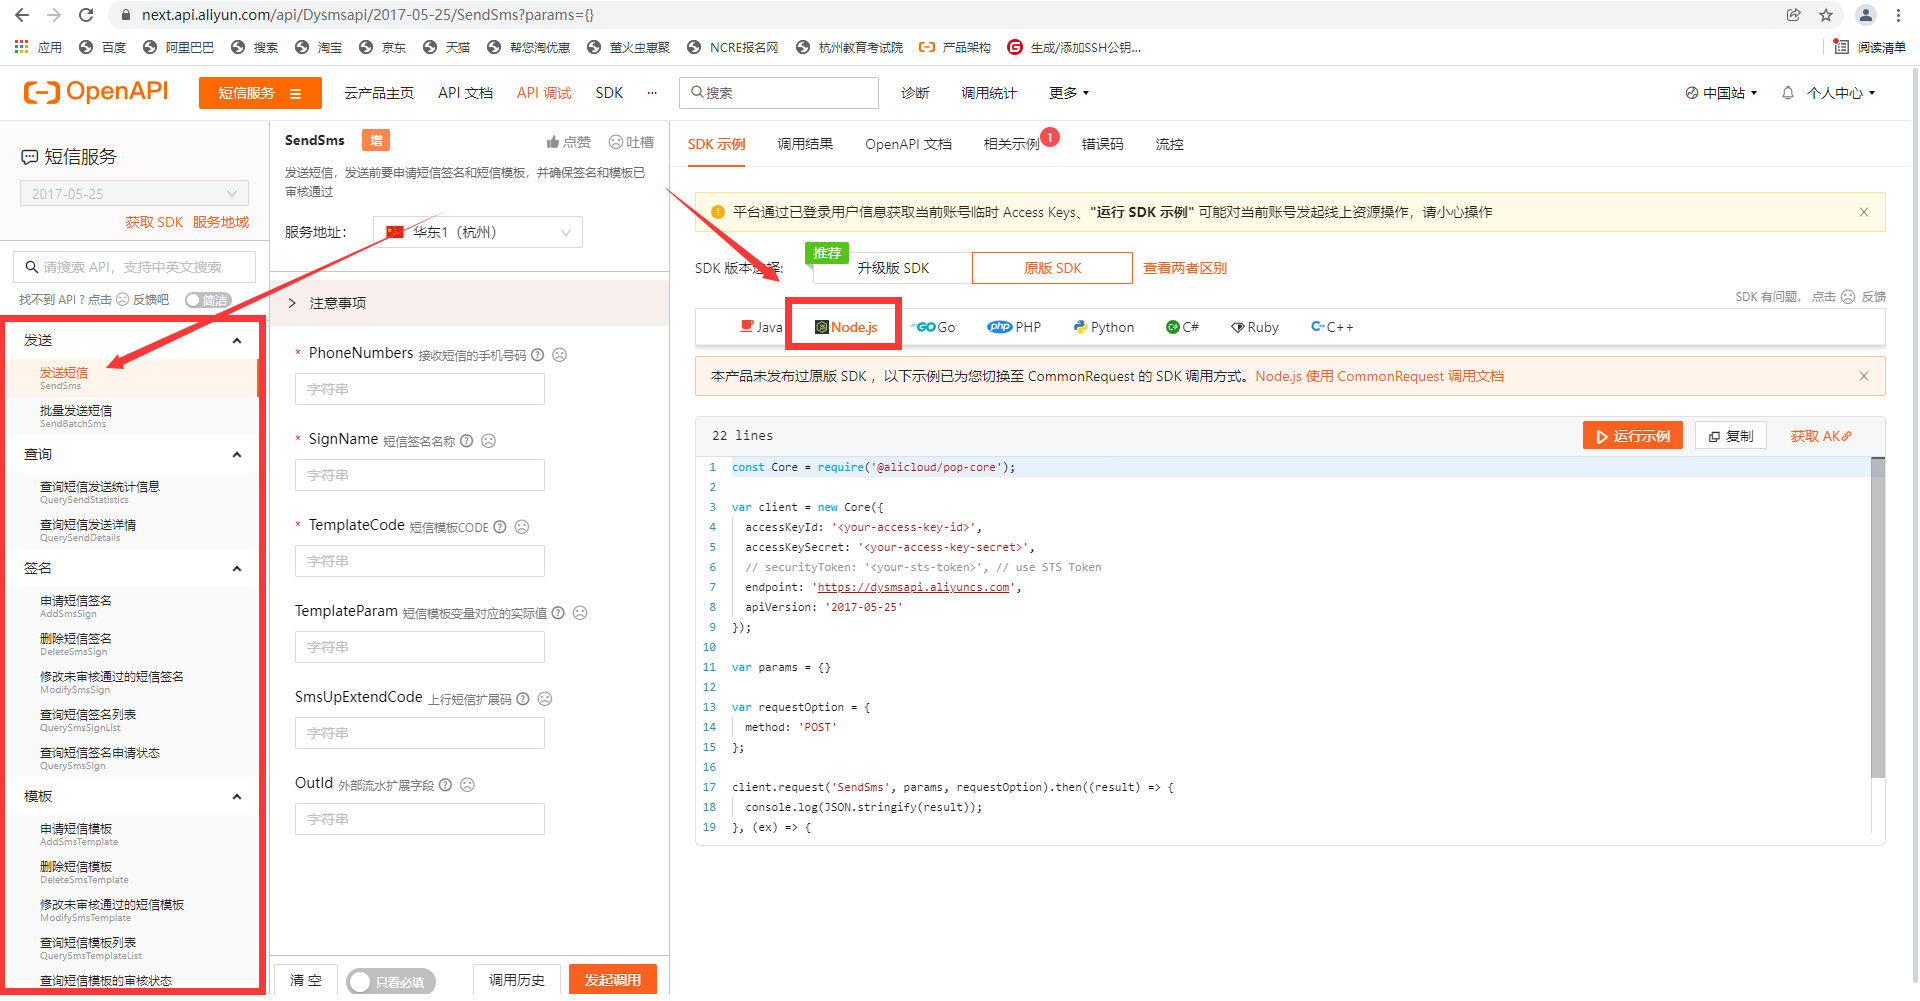Image resolution: width=1920 pixels, height=1001 pixels.
Task: Click the API search box in sidebar
Action: pos(134,267)
